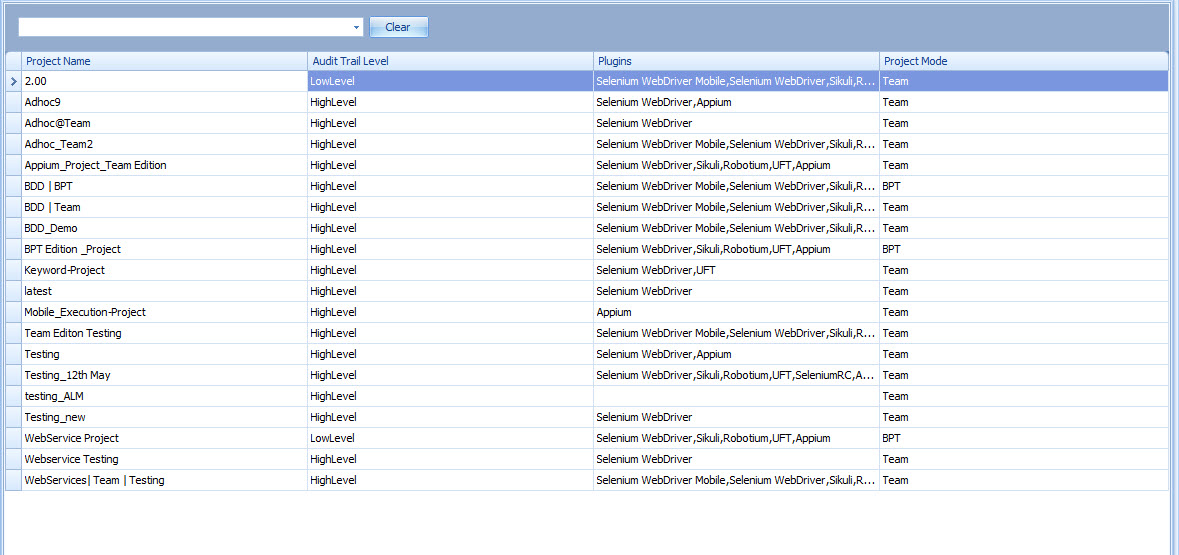Click HighLevel cell in Adhoc9 row
The height and width of the screenshot is (555, 1179).
pyautogui.click(x=450, y=102)
